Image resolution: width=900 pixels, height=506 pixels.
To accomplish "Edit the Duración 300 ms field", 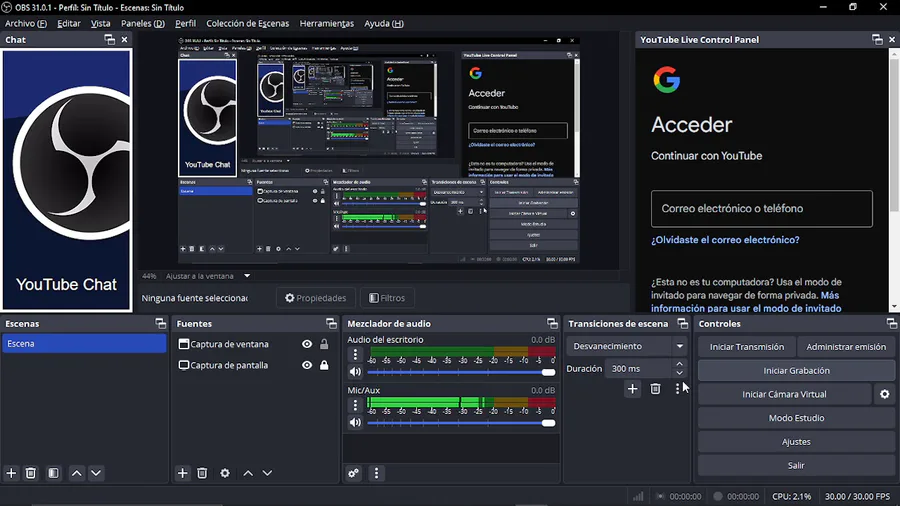I will point(639,369).
